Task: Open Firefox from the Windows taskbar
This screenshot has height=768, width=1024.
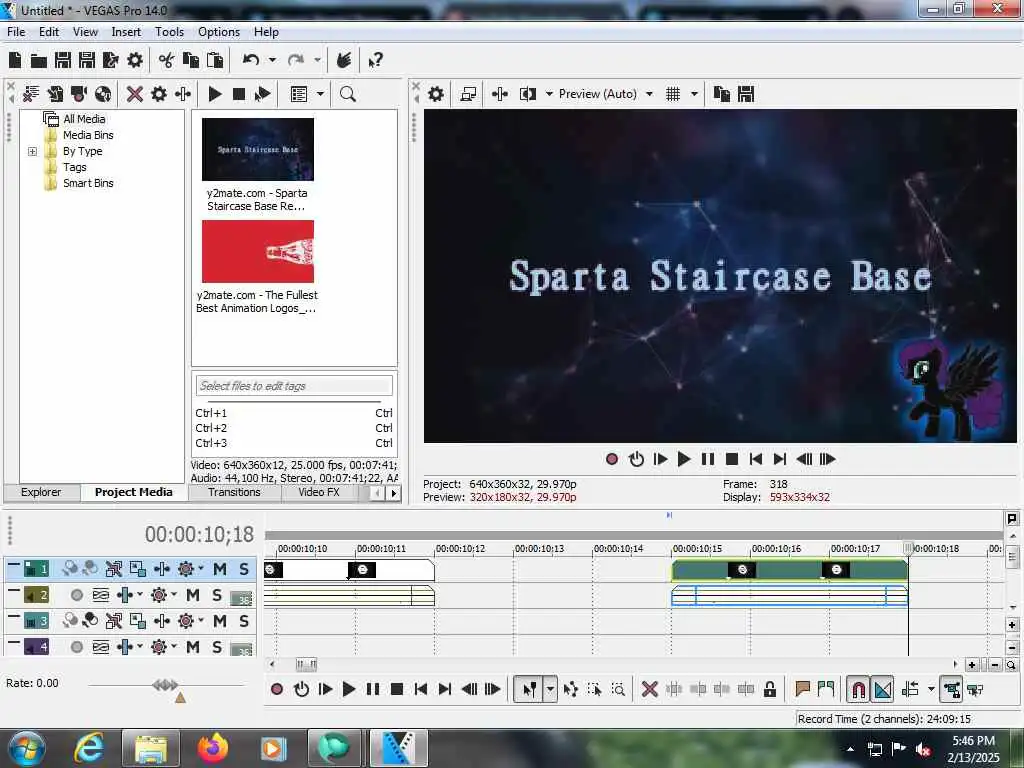Action: click(x=214, y=748)
